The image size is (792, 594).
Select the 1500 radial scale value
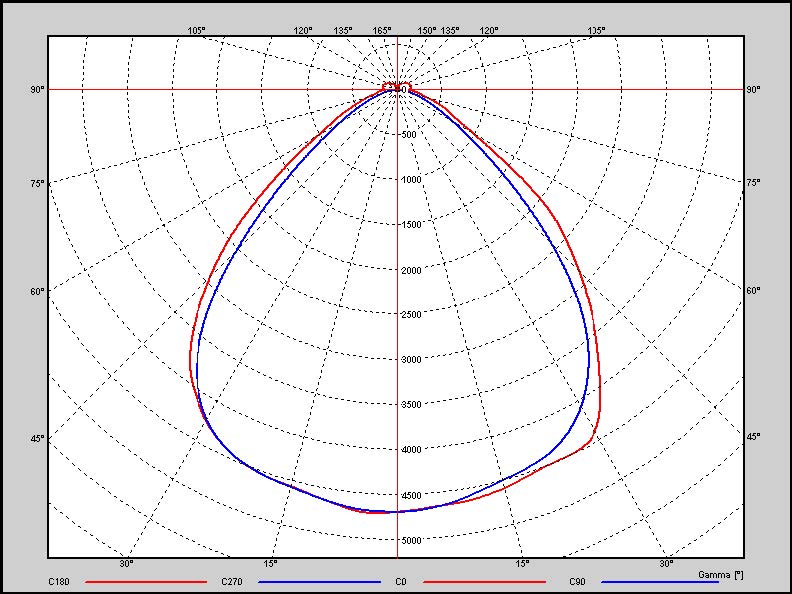coord(411,224)
